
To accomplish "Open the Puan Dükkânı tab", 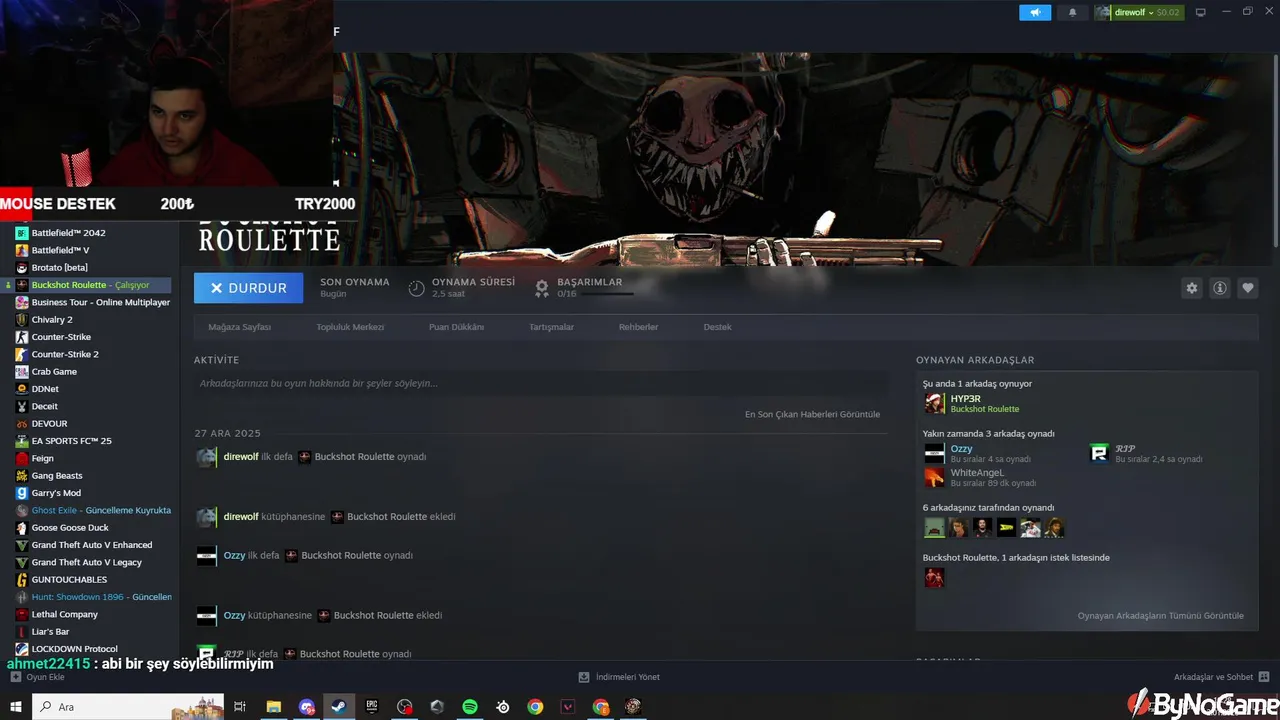I will point(456,327).
